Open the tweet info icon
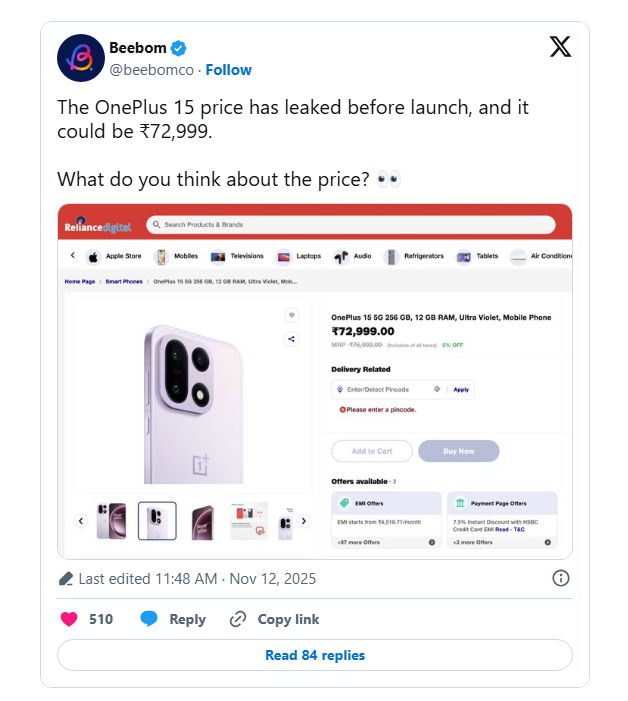Image resolution: width=628 pixels, height=701 pixels. click(x=561, y=578)
